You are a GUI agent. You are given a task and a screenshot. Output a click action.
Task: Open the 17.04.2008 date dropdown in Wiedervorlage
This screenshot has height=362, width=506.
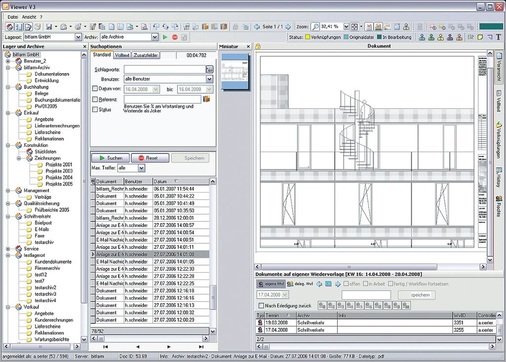[x=285, y=295]
